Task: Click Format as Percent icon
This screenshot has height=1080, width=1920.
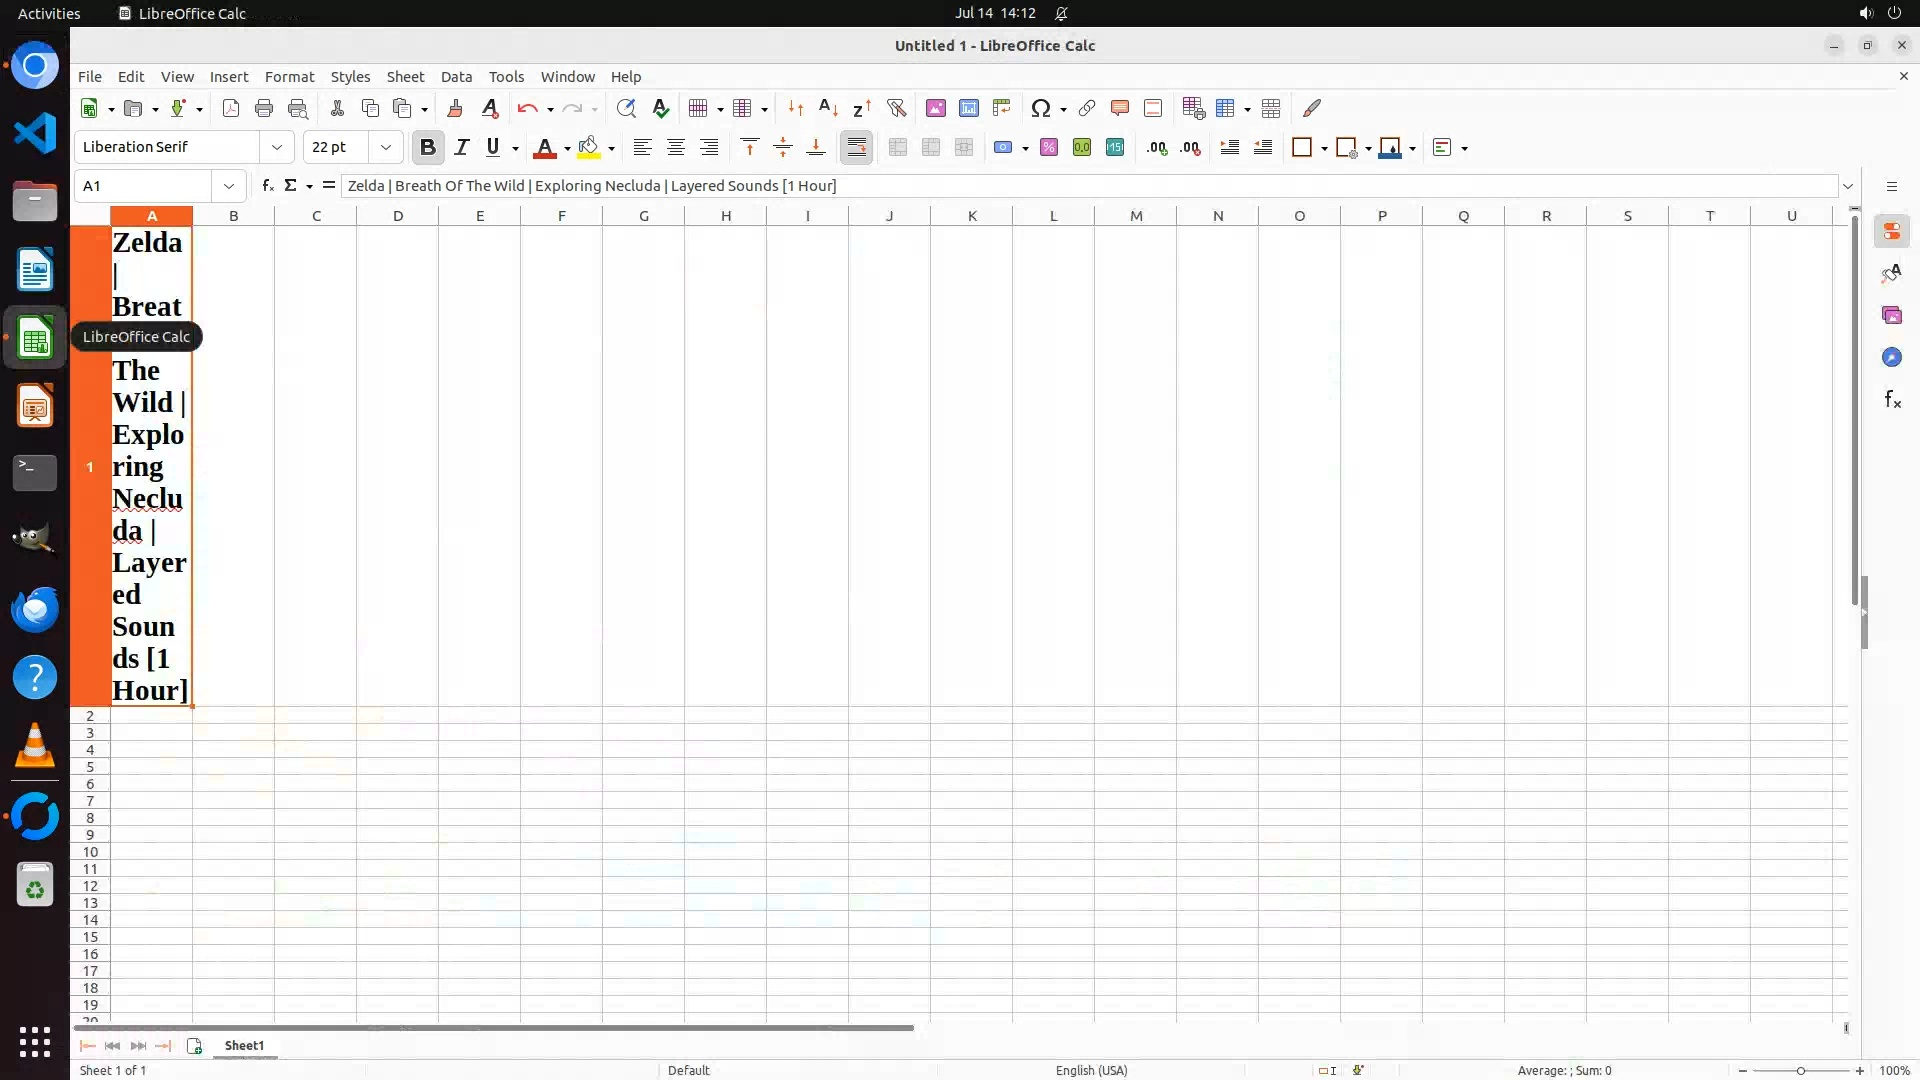Action: pos(1049,147)
